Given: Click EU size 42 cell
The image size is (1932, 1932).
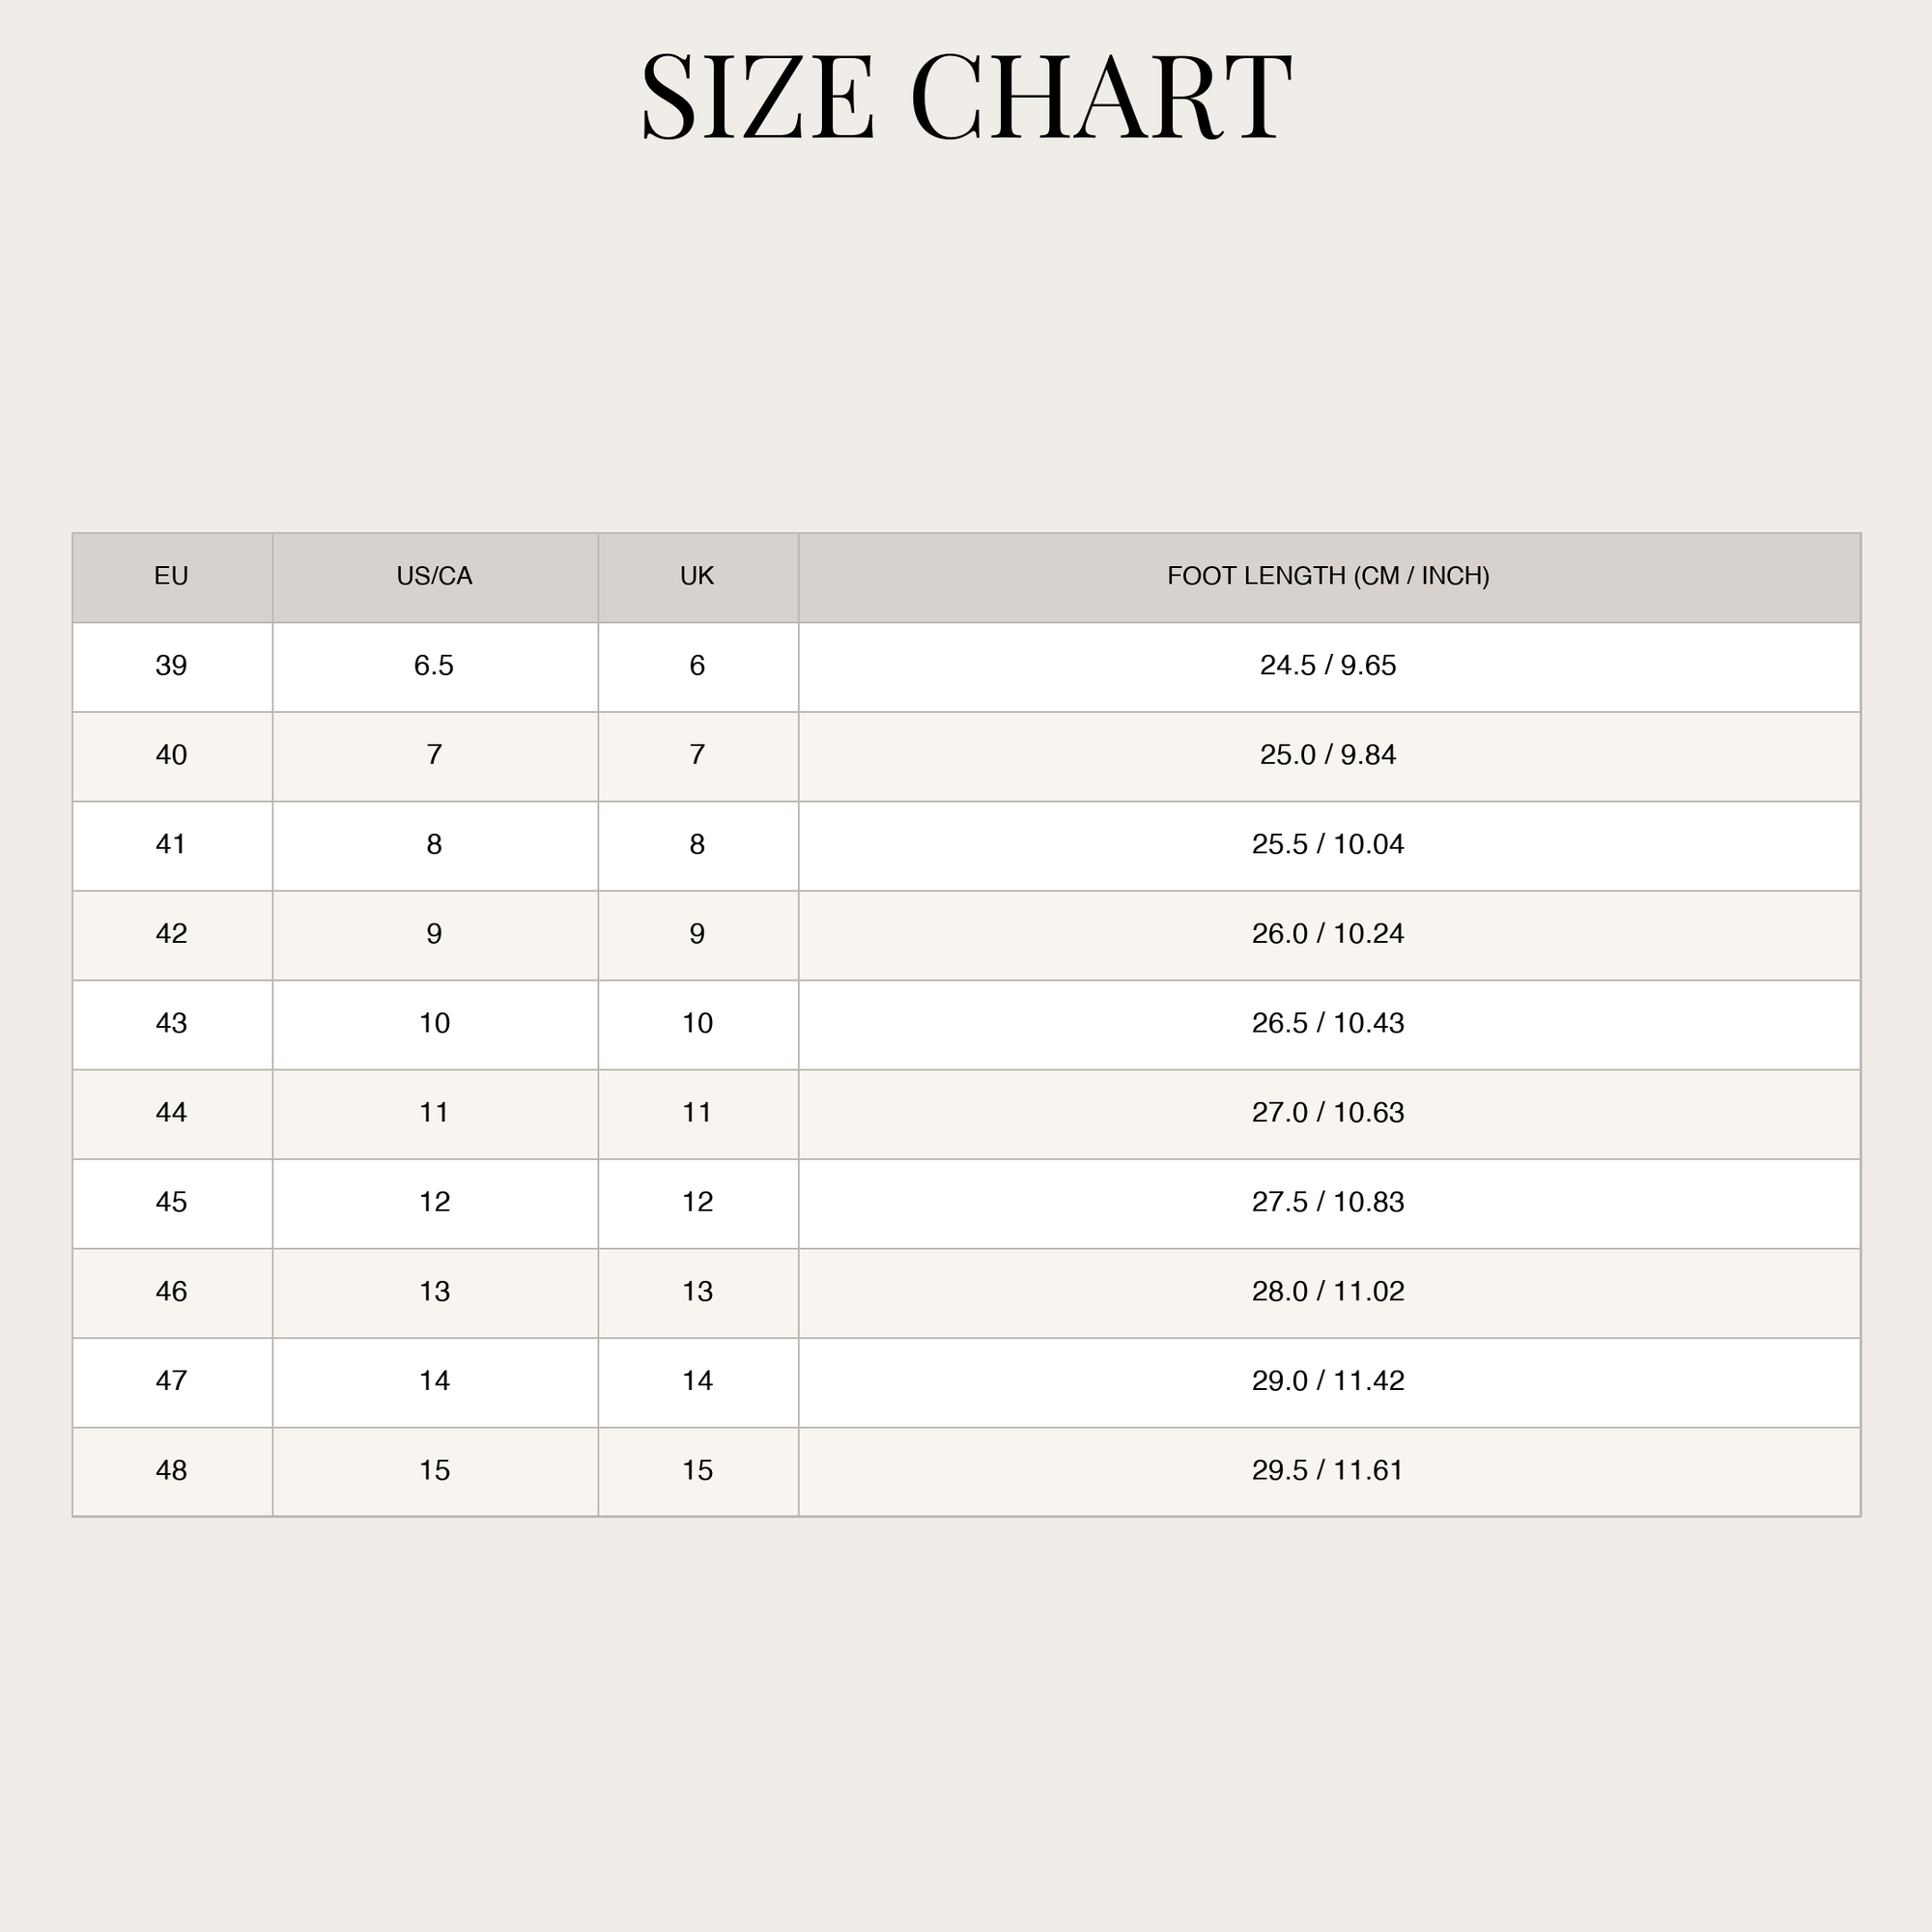Looking at the screenshot, I should [x=171, y=935].
